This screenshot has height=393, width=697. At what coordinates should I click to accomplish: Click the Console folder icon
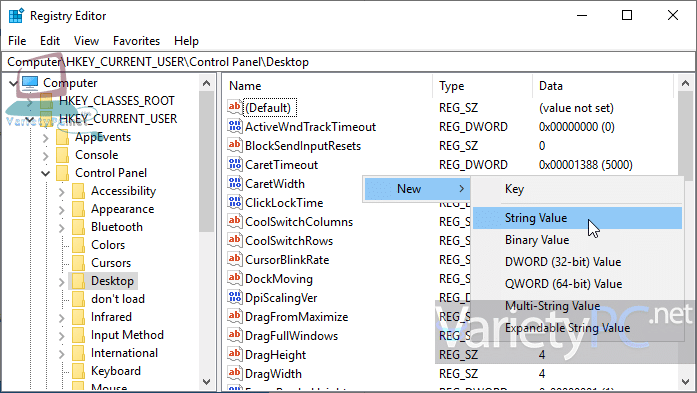[63, 155]
